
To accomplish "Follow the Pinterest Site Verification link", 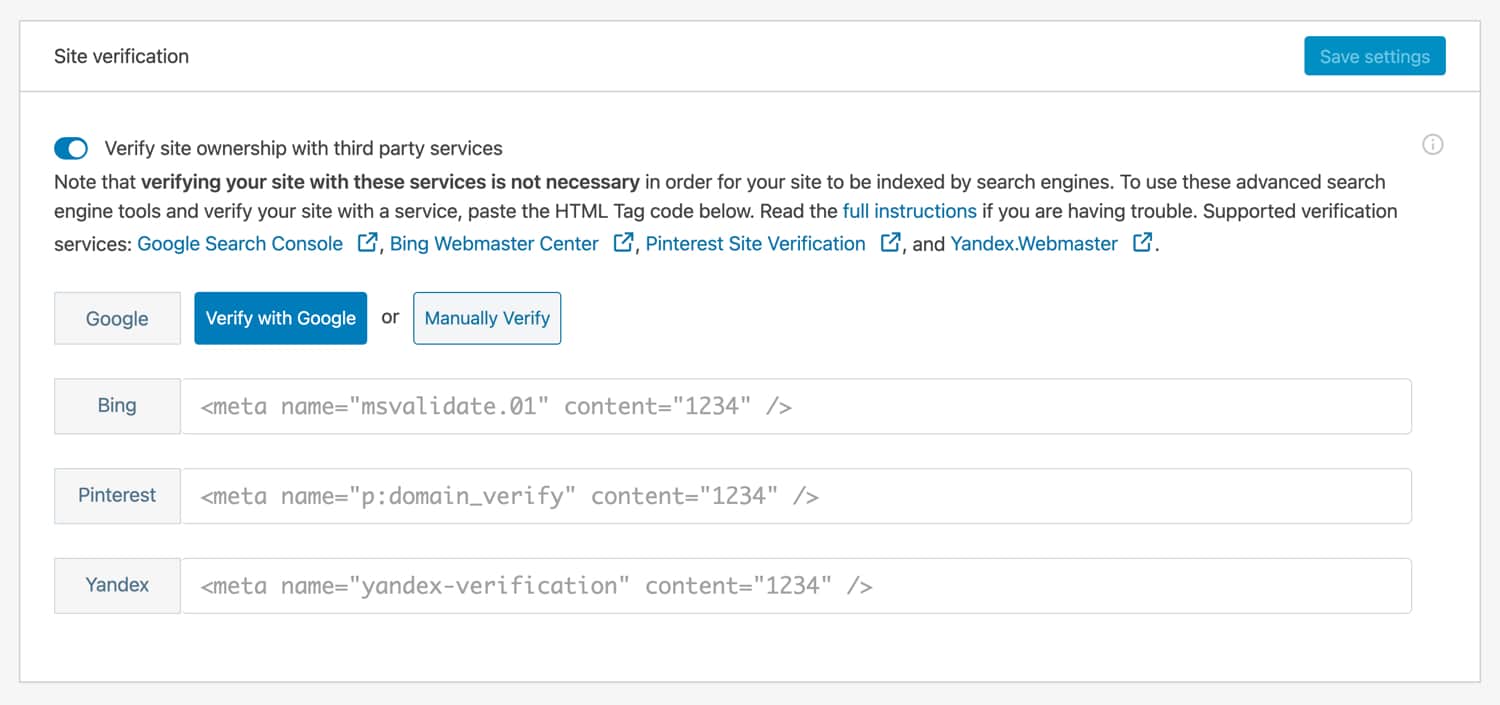I will [x=755, y=244].
